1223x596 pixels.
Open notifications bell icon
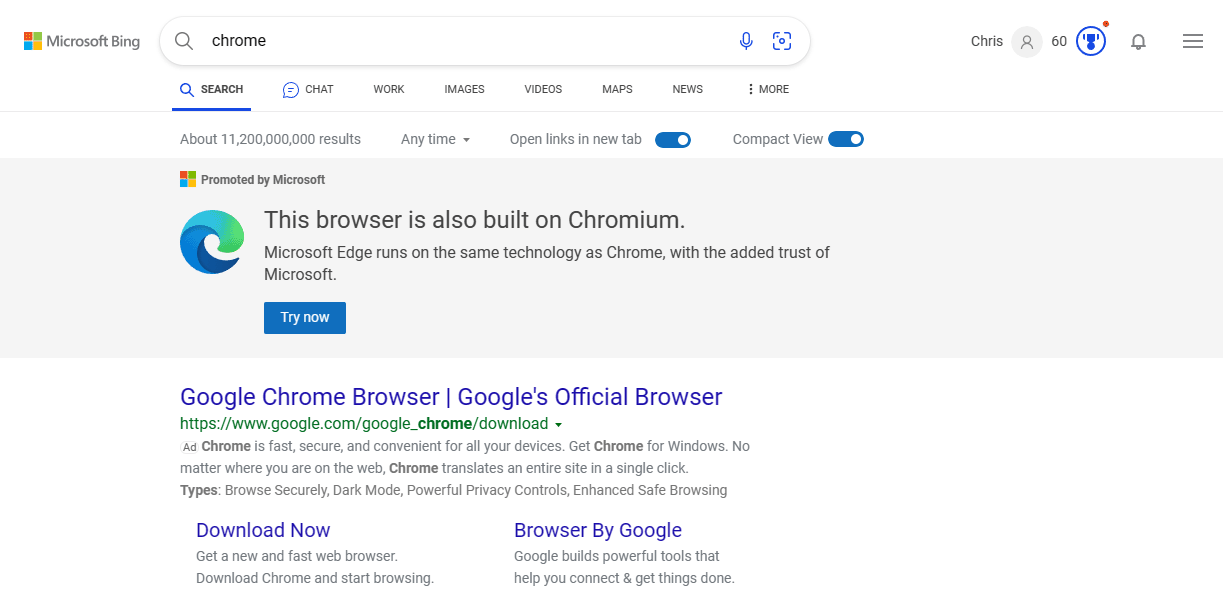(x=1138, y=42)
